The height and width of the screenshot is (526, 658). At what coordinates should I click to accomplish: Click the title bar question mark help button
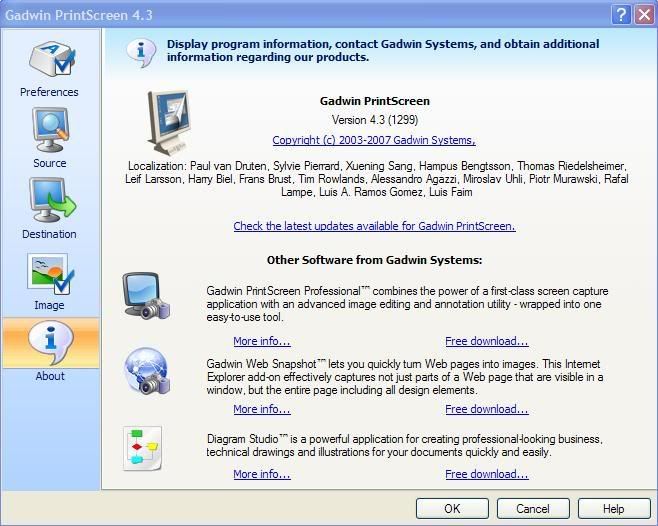pos(621,15)
